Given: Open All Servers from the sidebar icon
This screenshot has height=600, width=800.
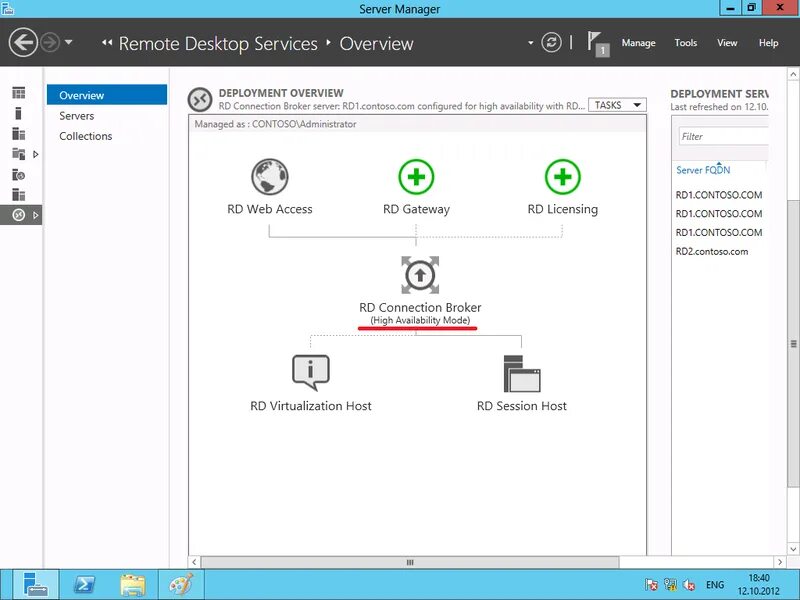Looking at the screenshot, I should click(19, 134).
